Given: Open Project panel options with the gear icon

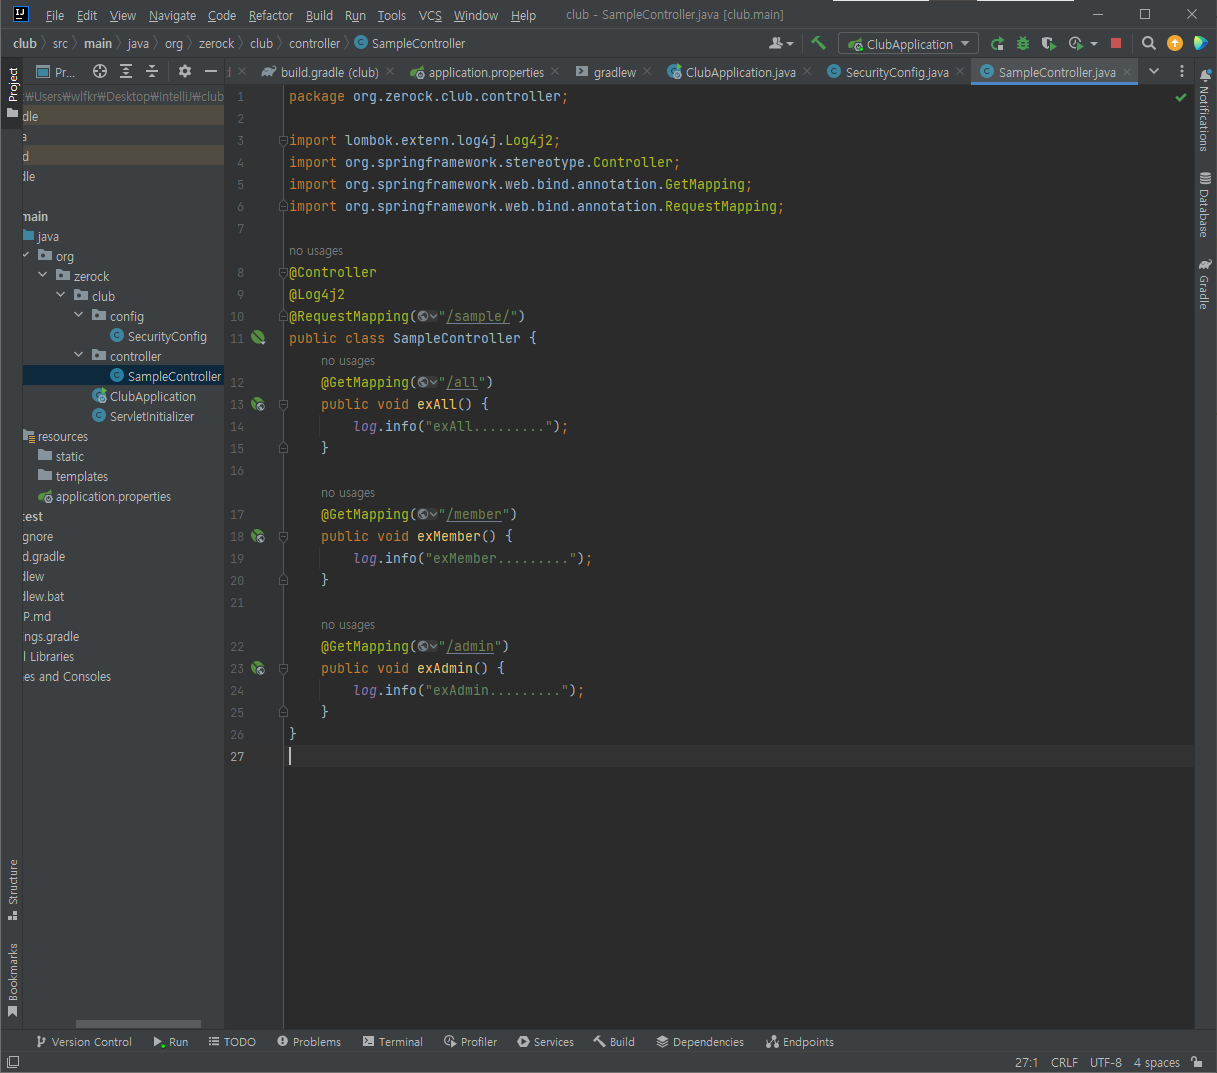Looking at the screenshot, I should point(184,71).
